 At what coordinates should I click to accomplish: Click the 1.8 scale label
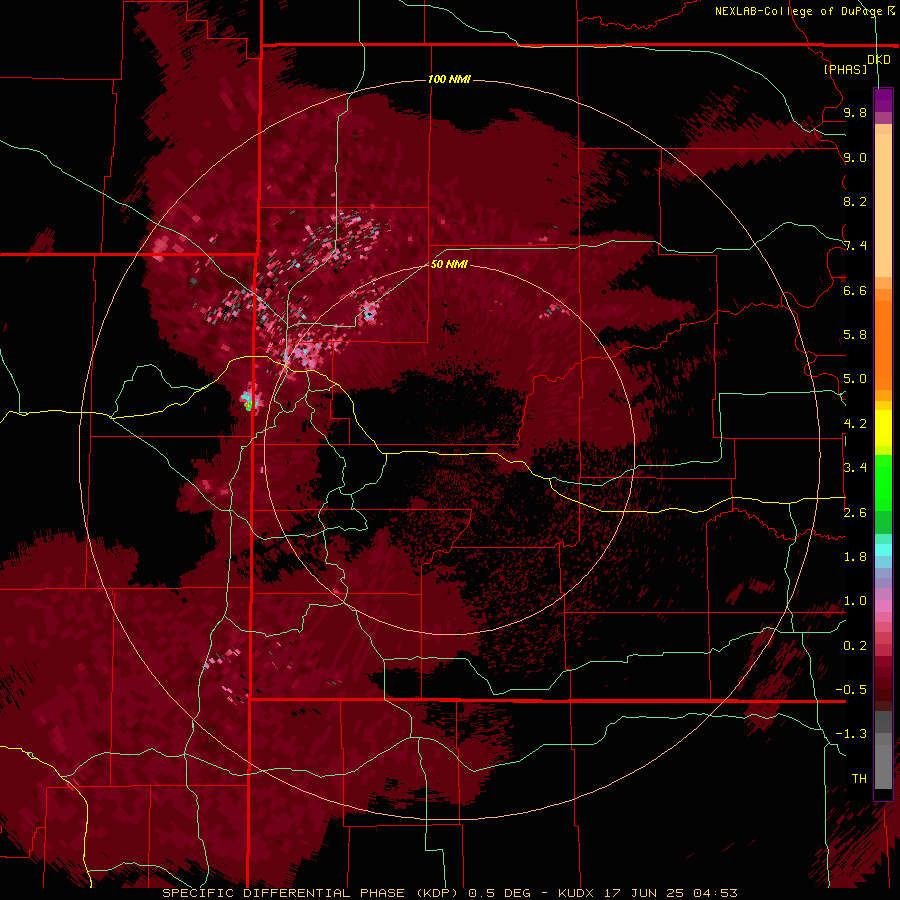[855, 557]
